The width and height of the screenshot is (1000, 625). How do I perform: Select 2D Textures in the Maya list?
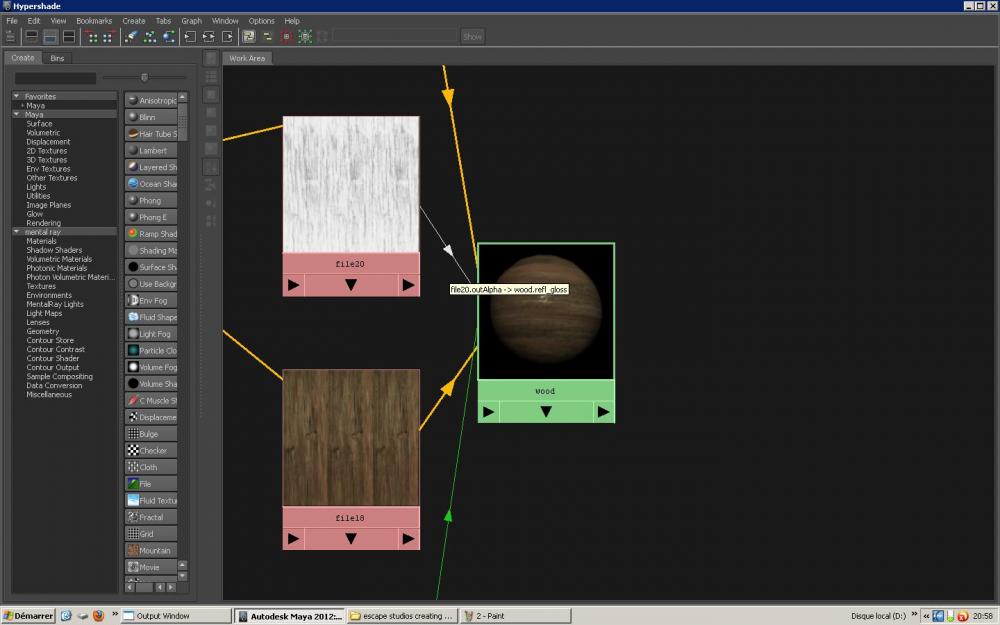coord(47,151)
